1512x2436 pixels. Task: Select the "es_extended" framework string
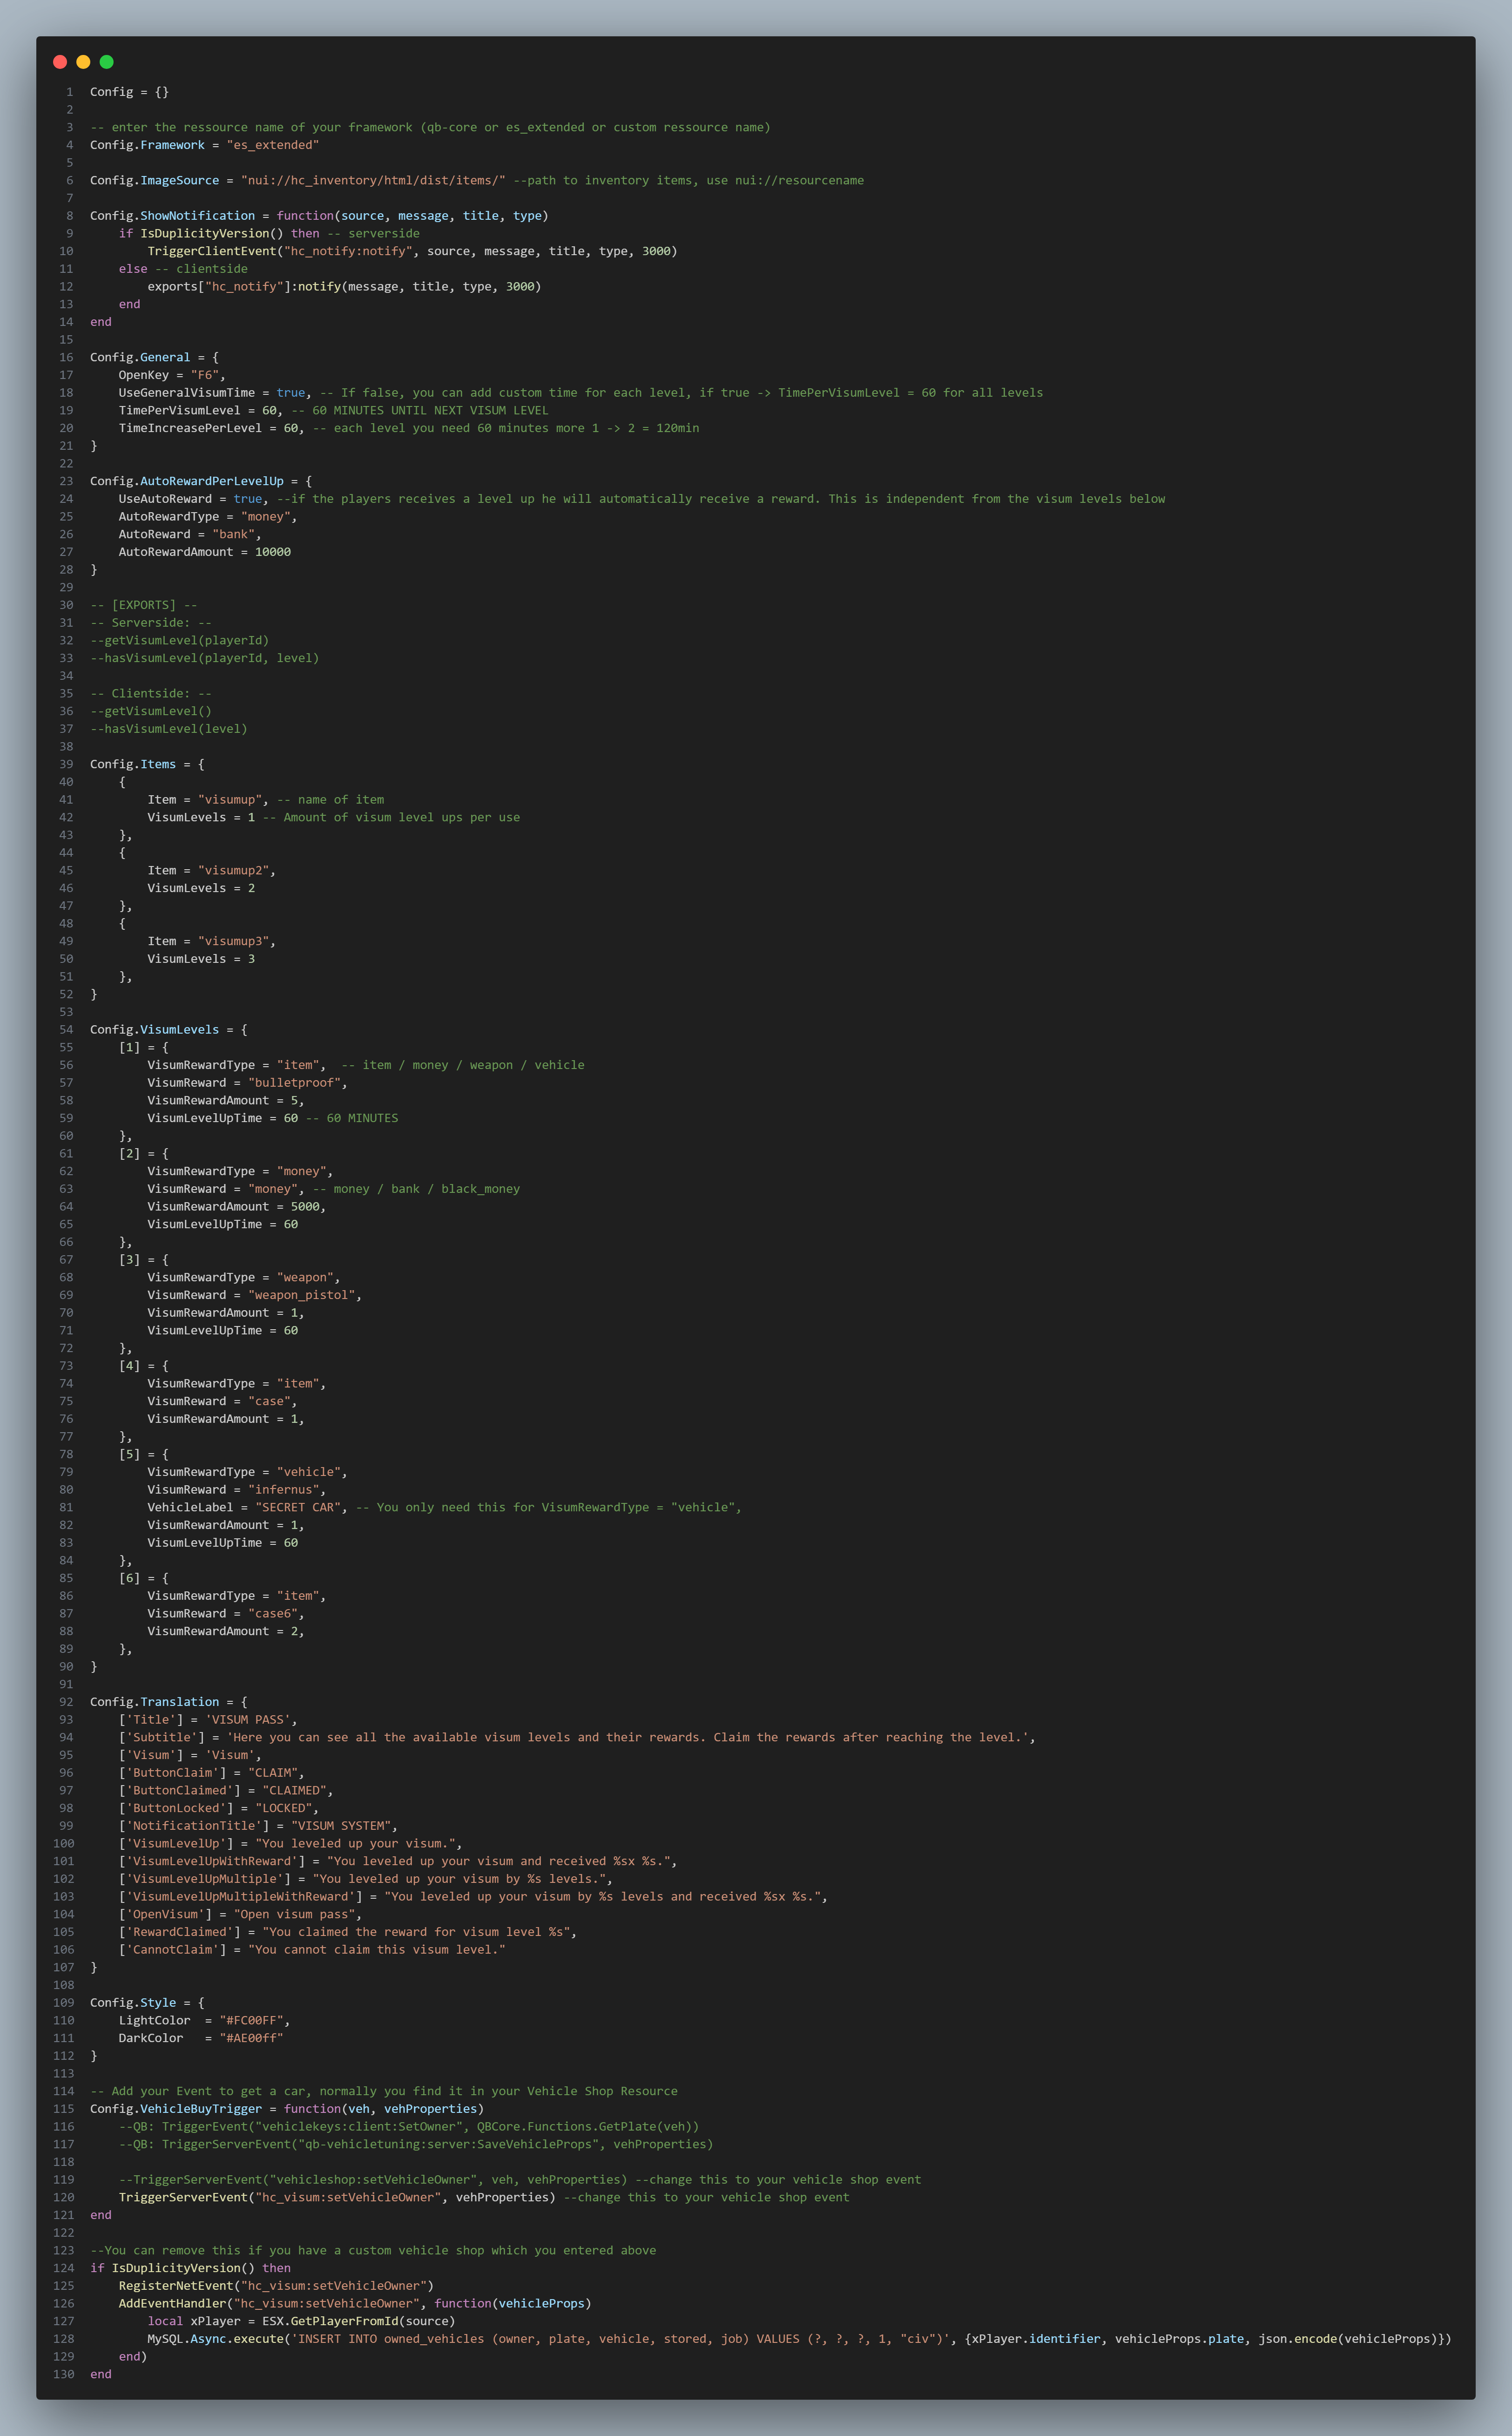pyautogui.click(x=273, y=145)
